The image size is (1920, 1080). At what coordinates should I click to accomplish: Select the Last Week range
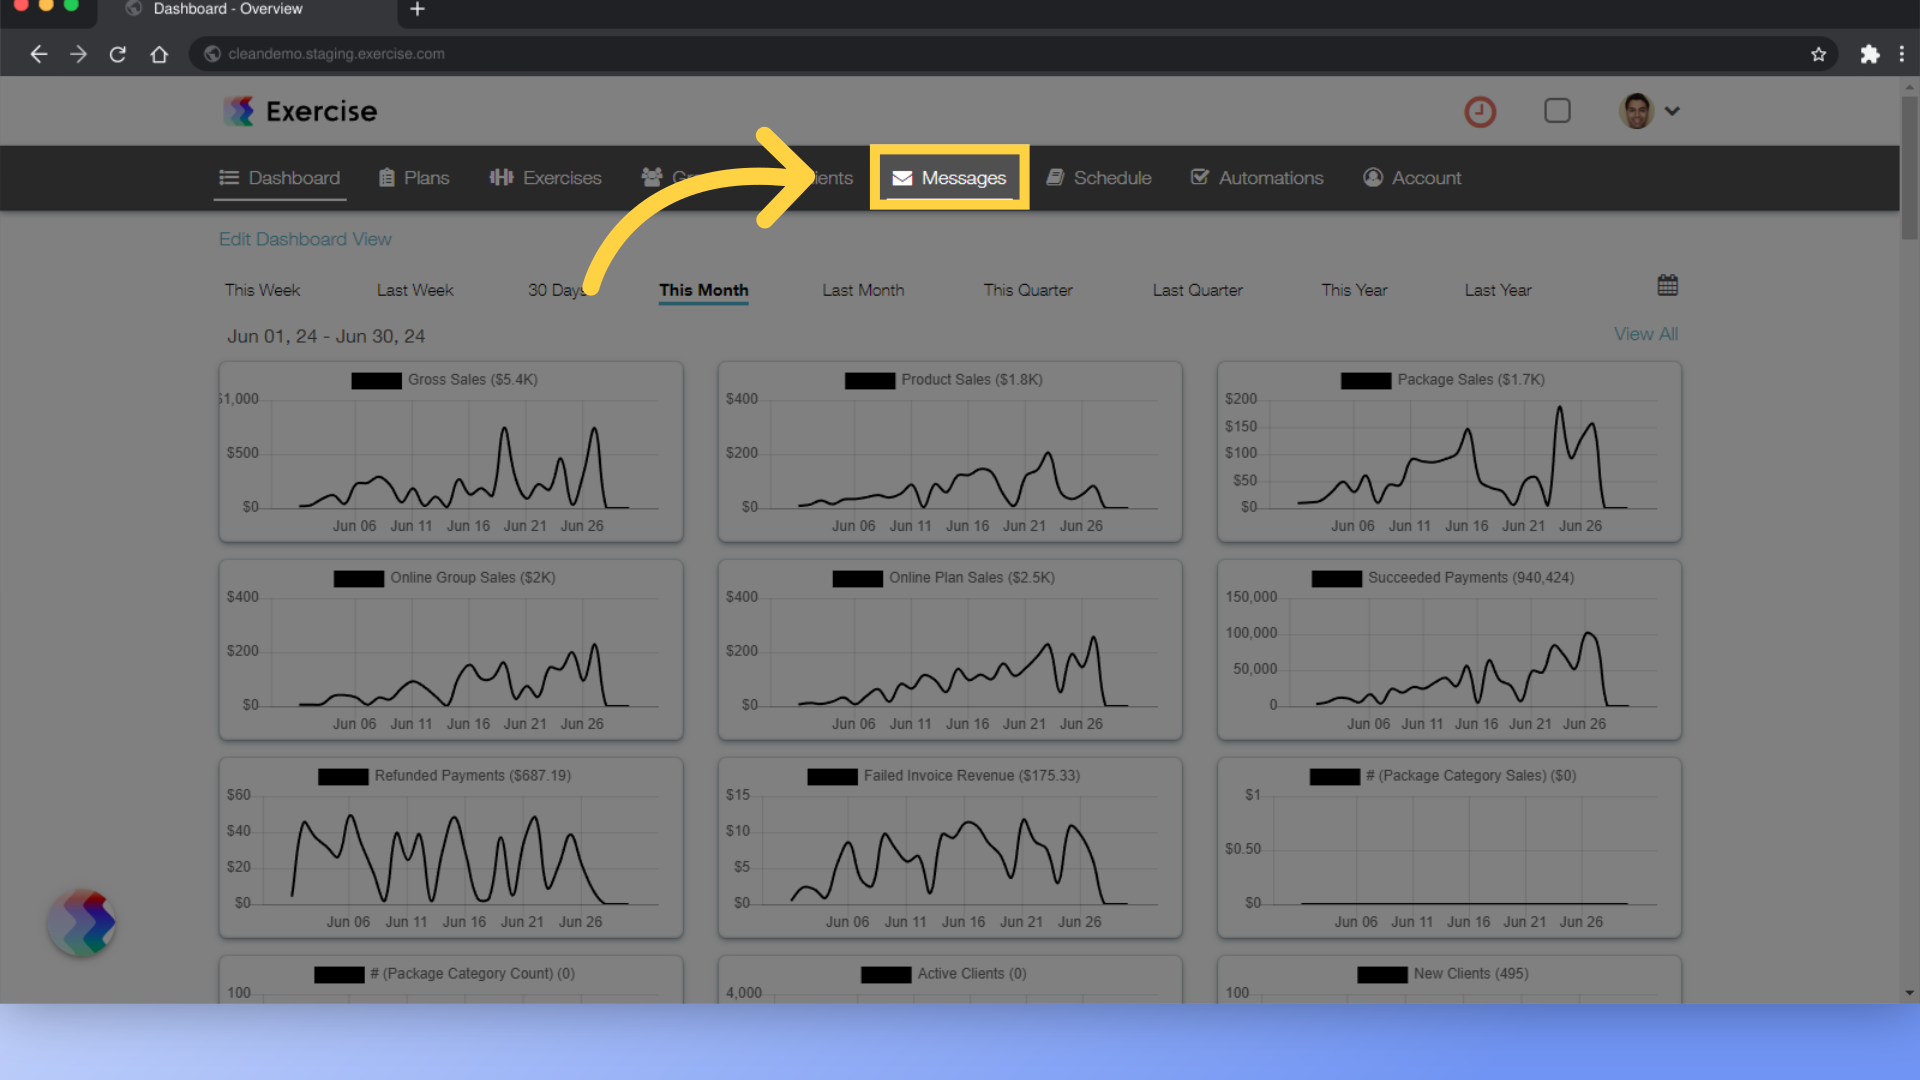click(x=415, y=290)
